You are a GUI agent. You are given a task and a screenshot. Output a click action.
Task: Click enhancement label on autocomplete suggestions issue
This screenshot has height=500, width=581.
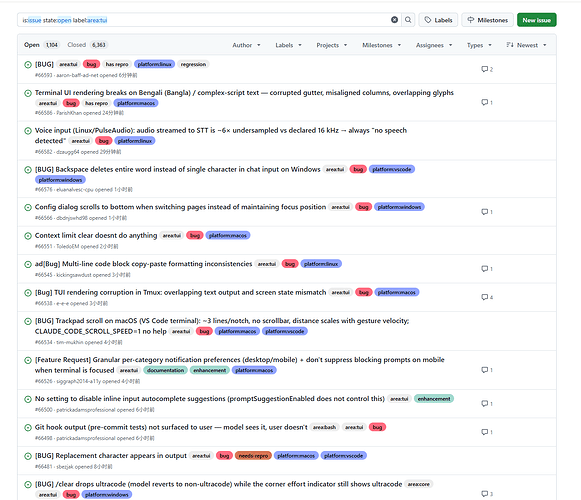434,399
